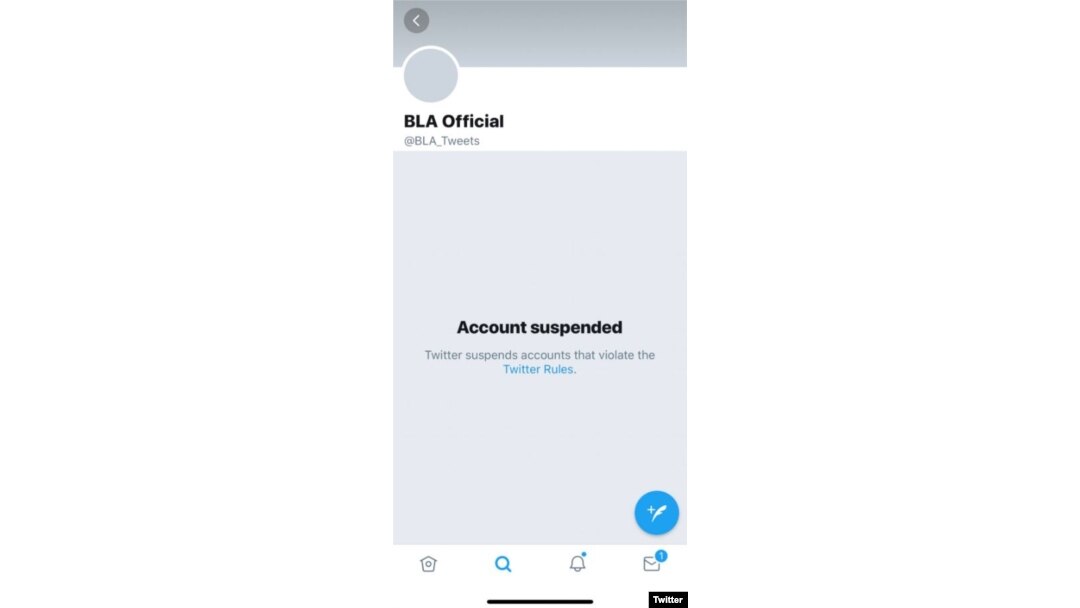This screenshot has height=608, width=1080.
Task: Tap the unread badge on Messages
Action: click(x=661, y=556)
